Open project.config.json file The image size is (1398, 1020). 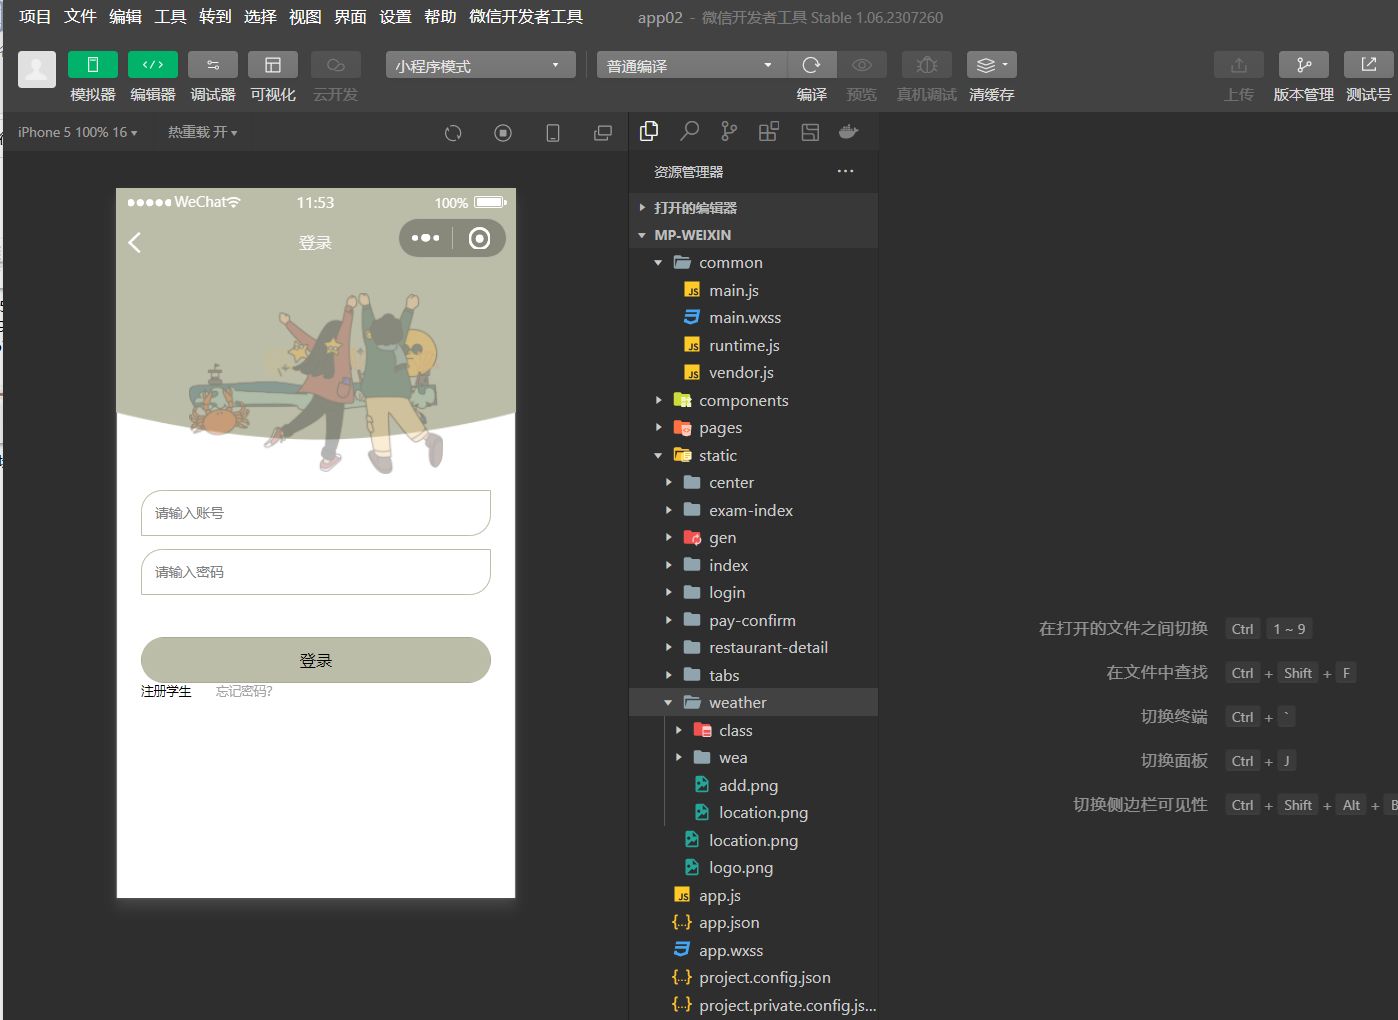point(754,978)
